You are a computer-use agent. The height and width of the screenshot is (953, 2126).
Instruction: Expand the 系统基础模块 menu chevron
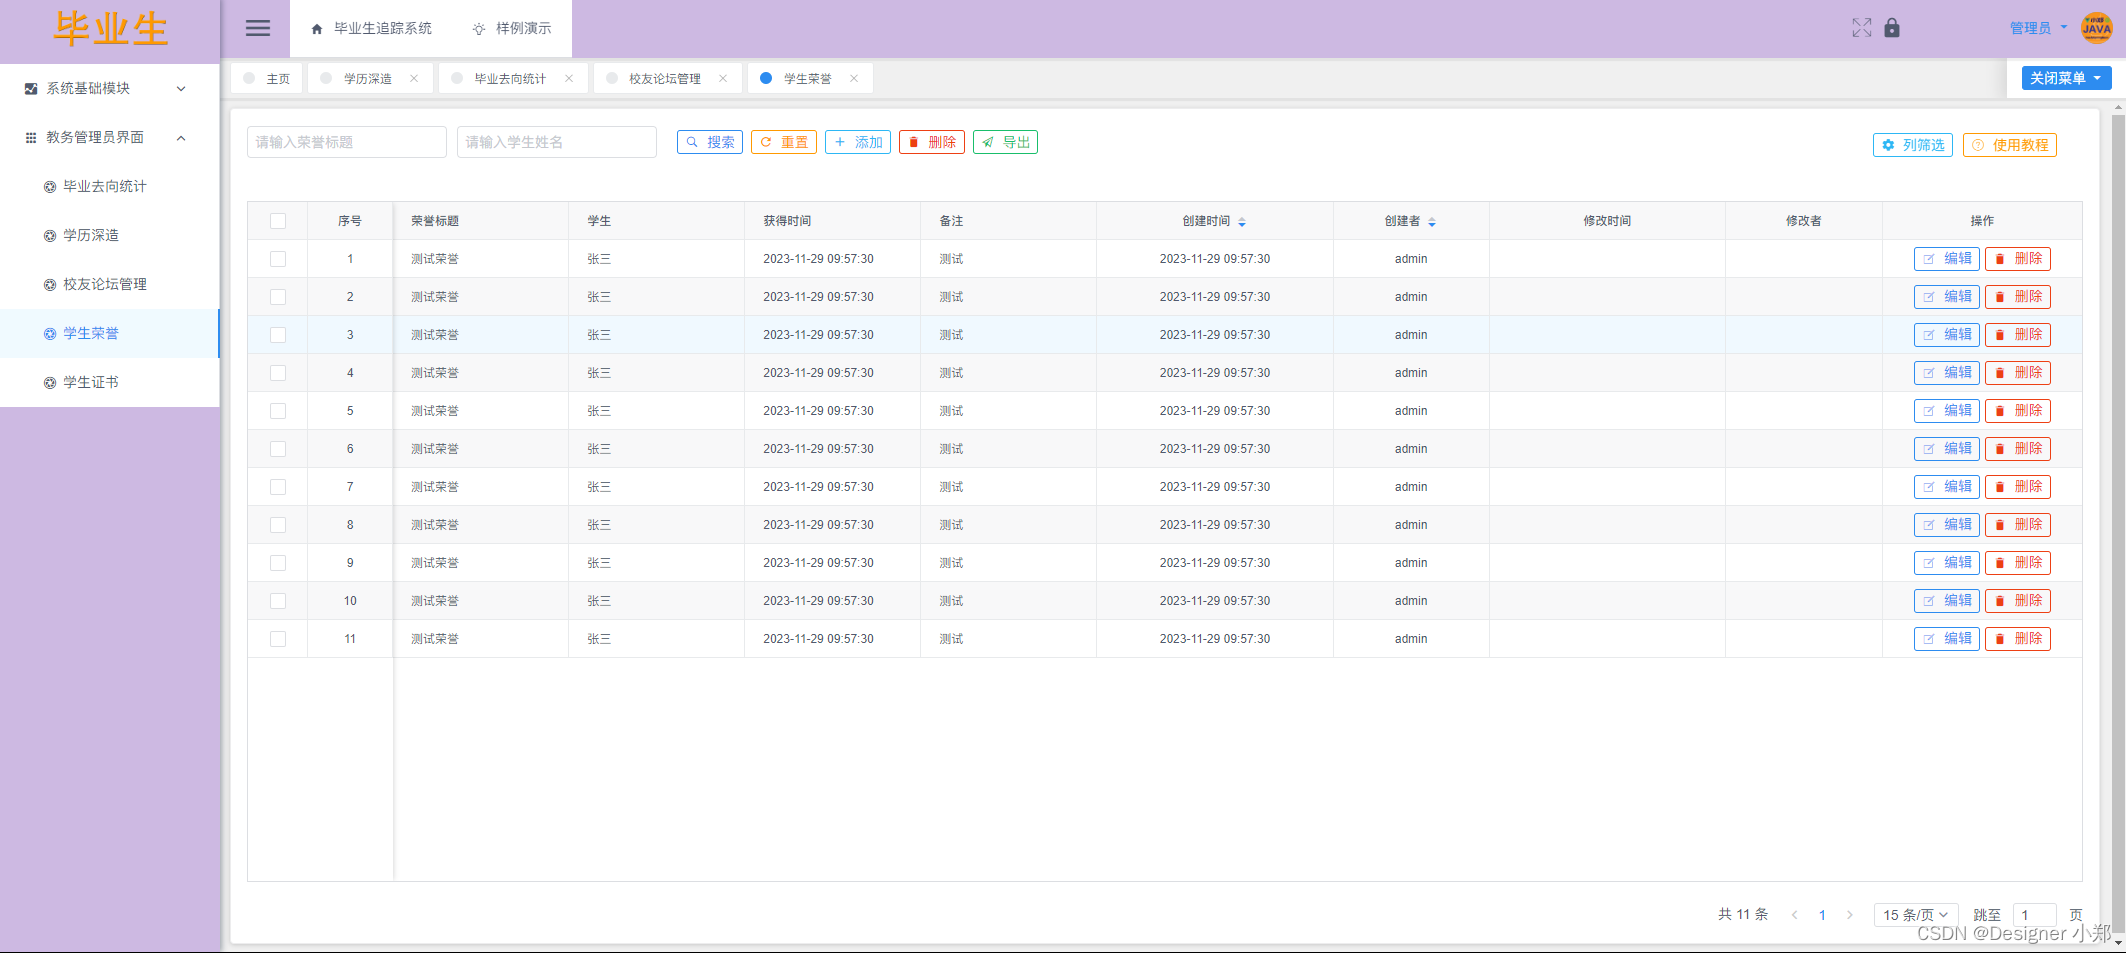pos(181,89)
